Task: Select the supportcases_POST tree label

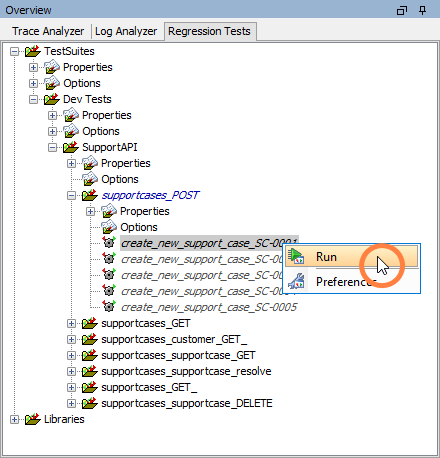Action: (x=150, y=195)
